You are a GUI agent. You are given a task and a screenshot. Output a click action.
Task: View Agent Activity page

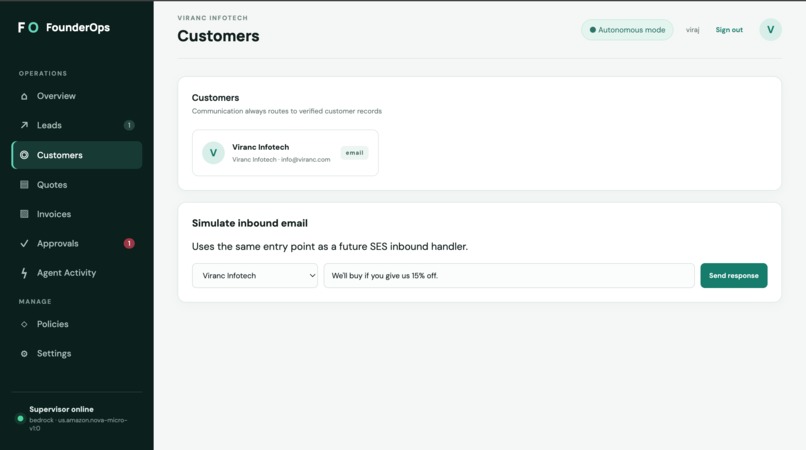(77, 273)
